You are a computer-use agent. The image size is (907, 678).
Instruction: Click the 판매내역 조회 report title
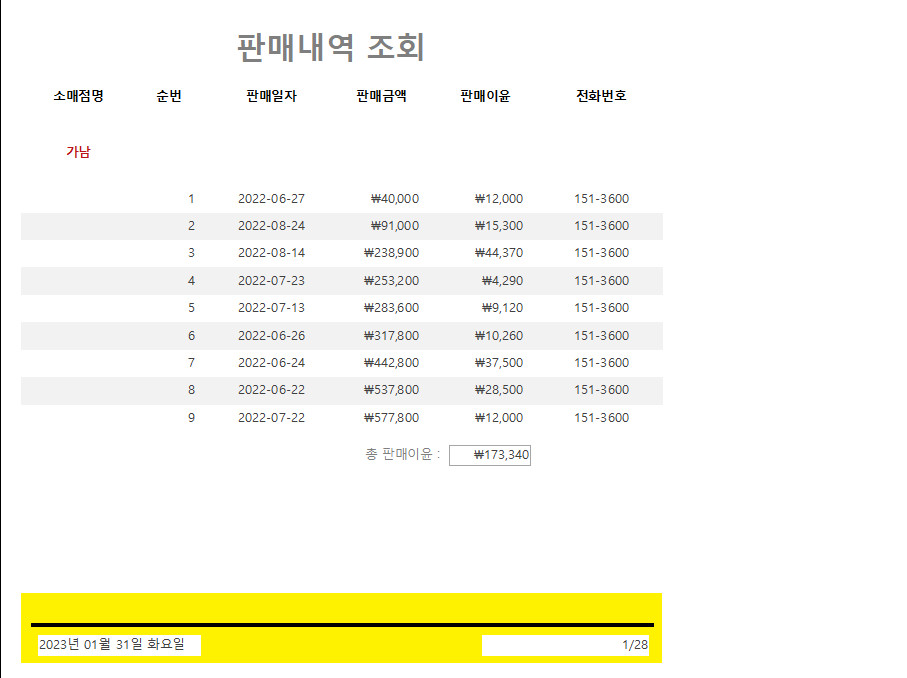(x=331, y=47)
